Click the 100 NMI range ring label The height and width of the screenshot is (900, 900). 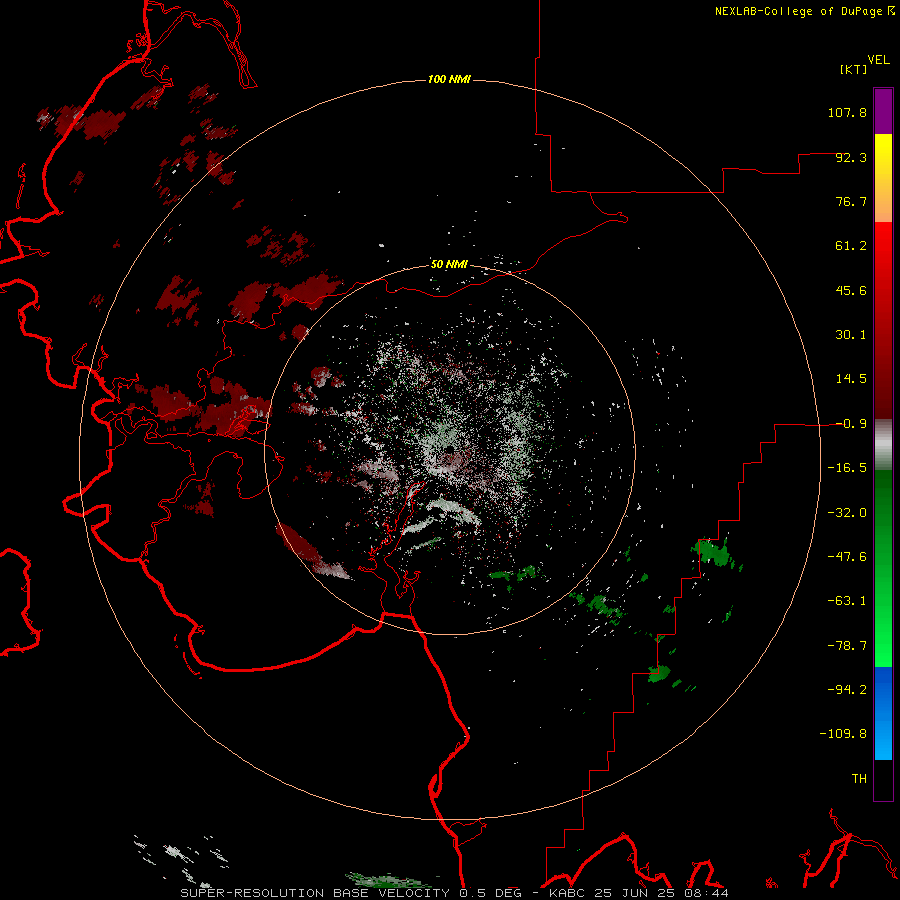tap(449, 79)
